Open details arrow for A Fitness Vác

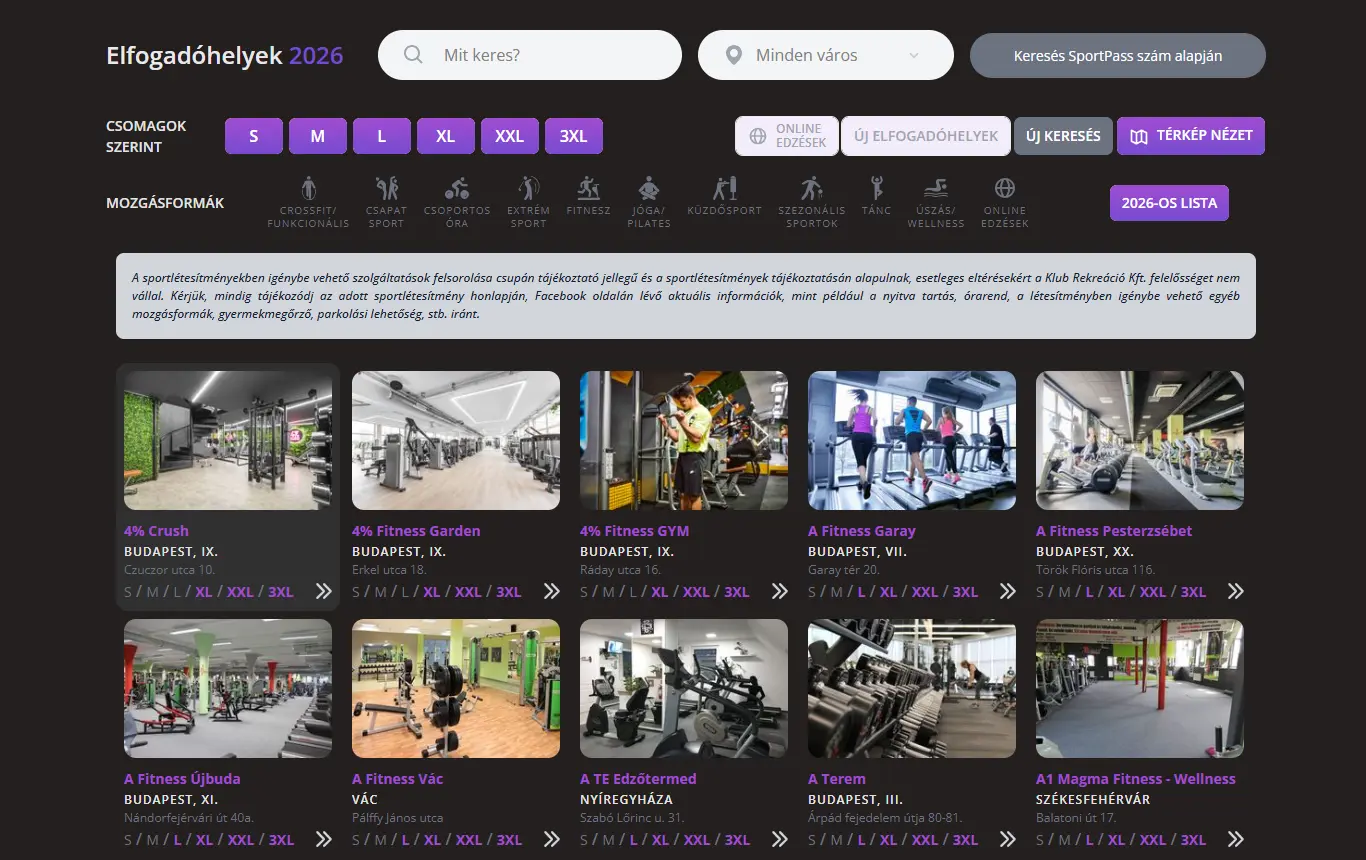pyautogui.click(x=551, y=839)
